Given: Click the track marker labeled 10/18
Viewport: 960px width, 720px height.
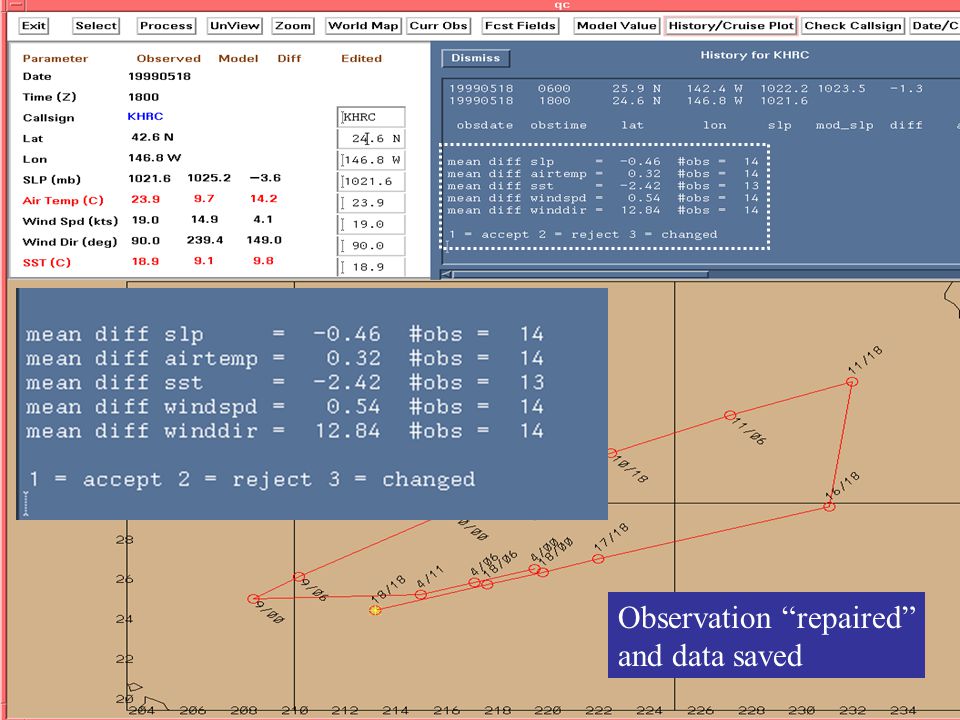Looking at the screenshot, I should click(x=612, y=454).
